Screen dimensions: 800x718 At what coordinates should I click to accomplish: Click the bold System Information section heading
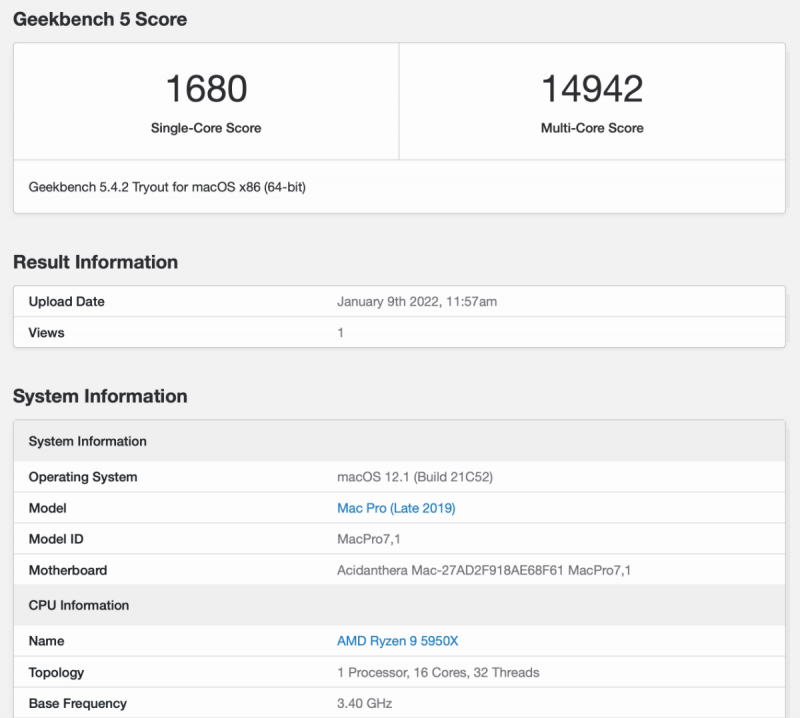[100, 396]
